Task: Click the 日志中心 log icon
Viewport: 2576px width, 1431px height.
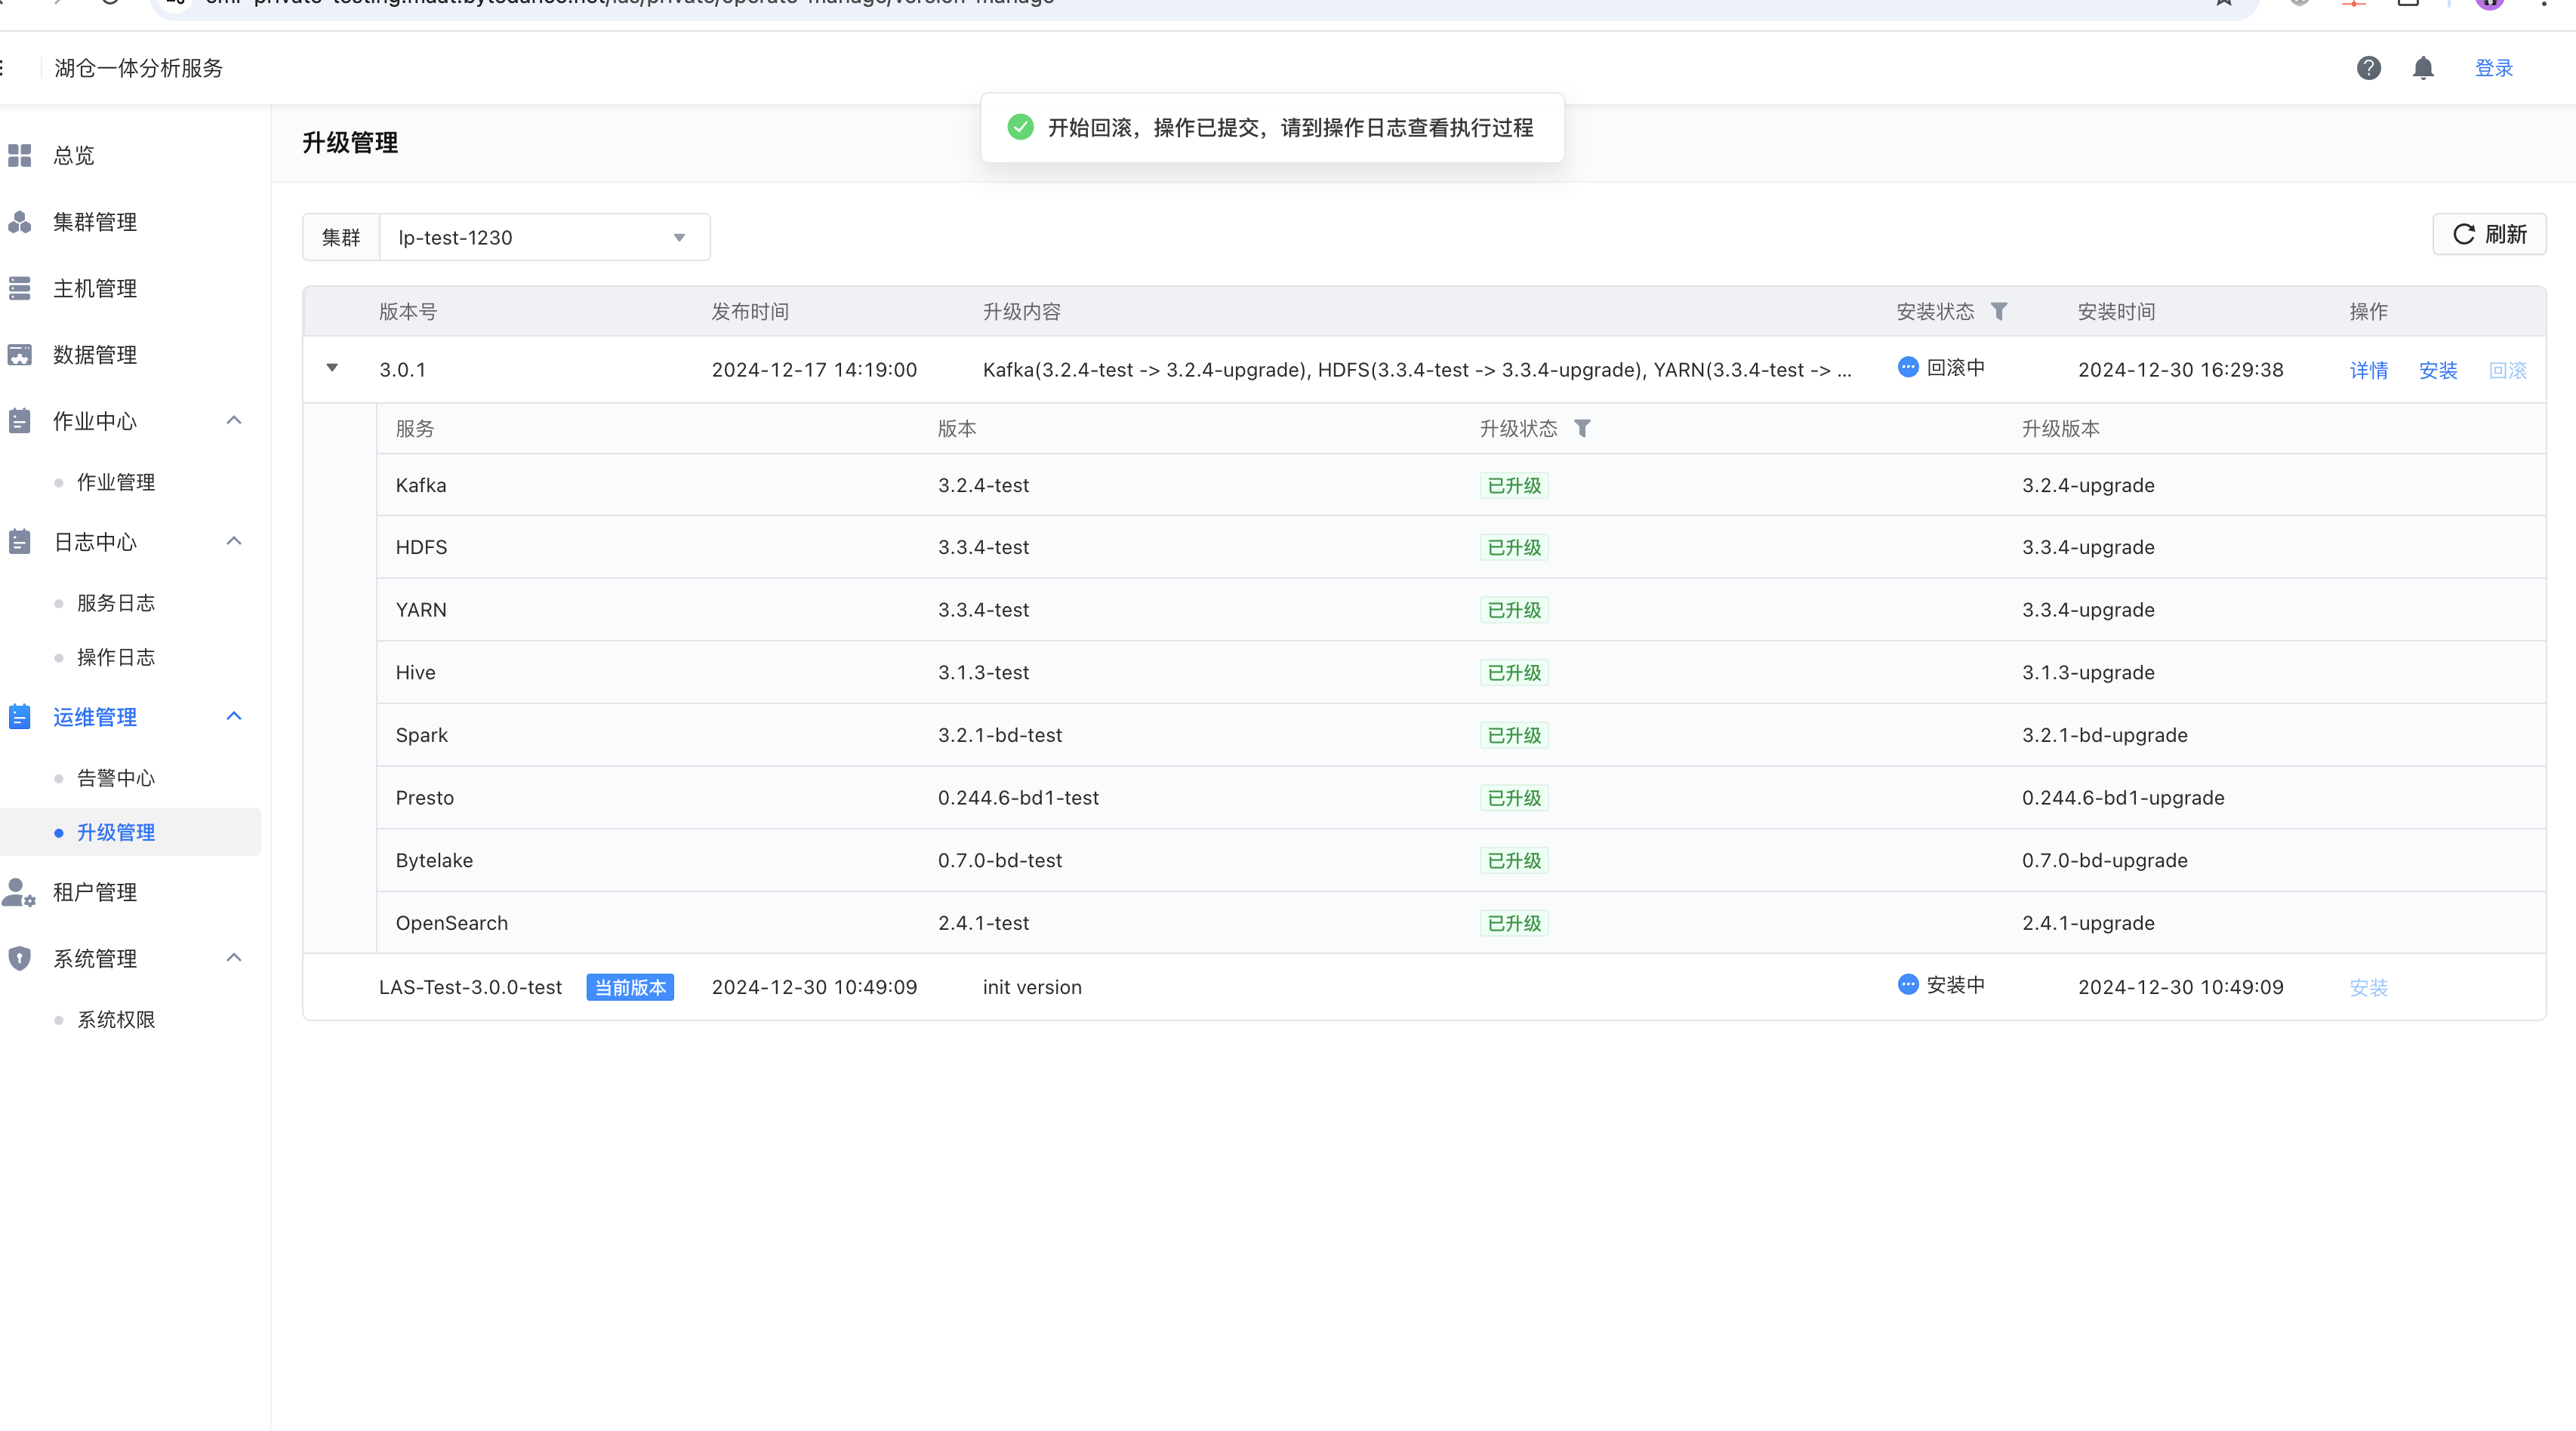Action: coord(20,542)
